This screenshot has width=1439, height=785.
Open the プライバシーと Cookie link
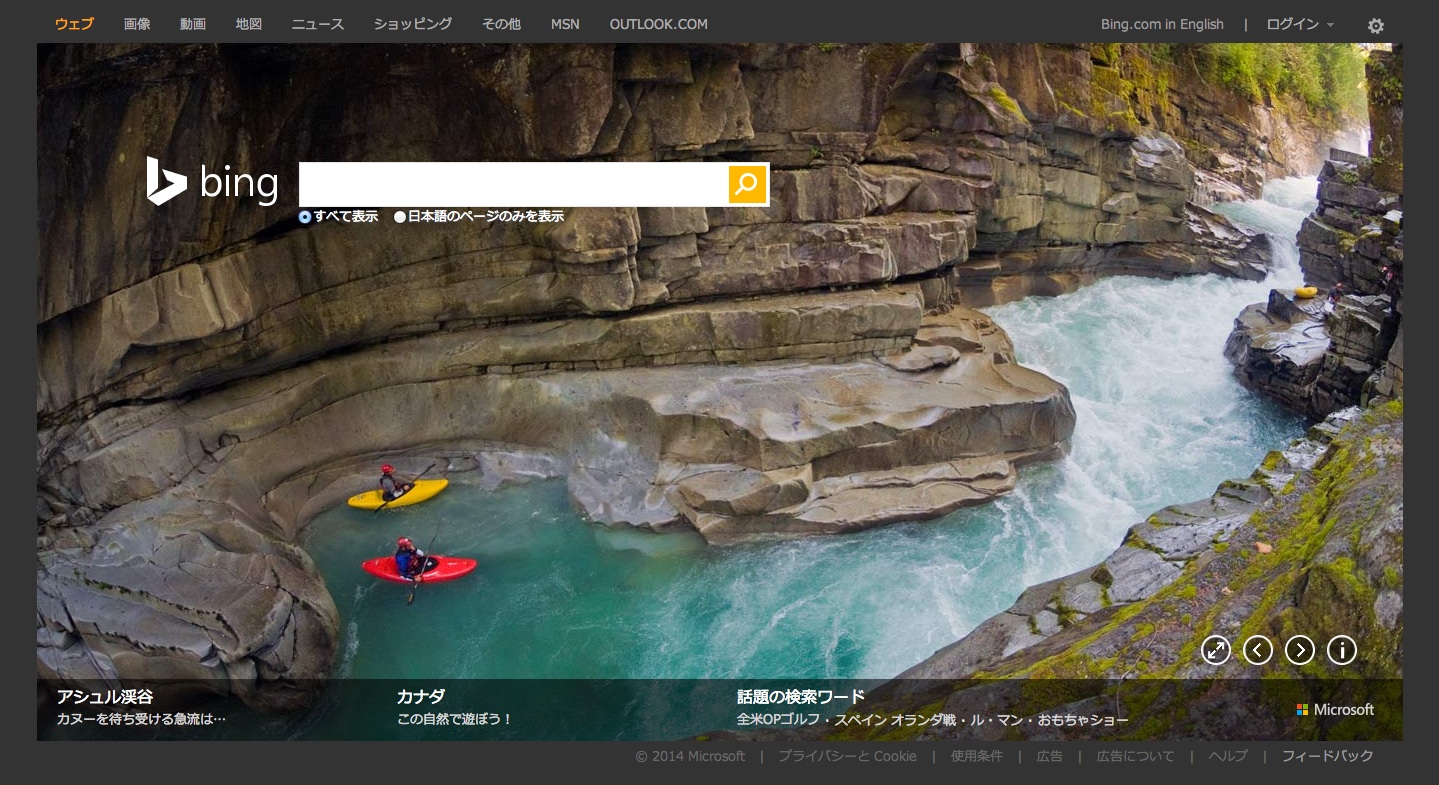tap(847, 756)
